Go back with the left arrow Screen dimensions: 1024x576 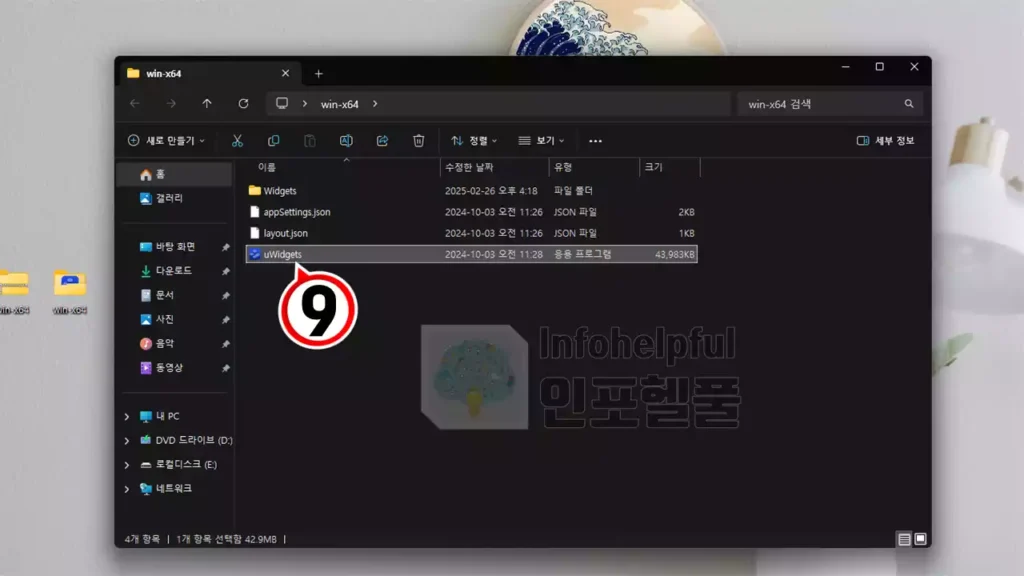[135, 104]
